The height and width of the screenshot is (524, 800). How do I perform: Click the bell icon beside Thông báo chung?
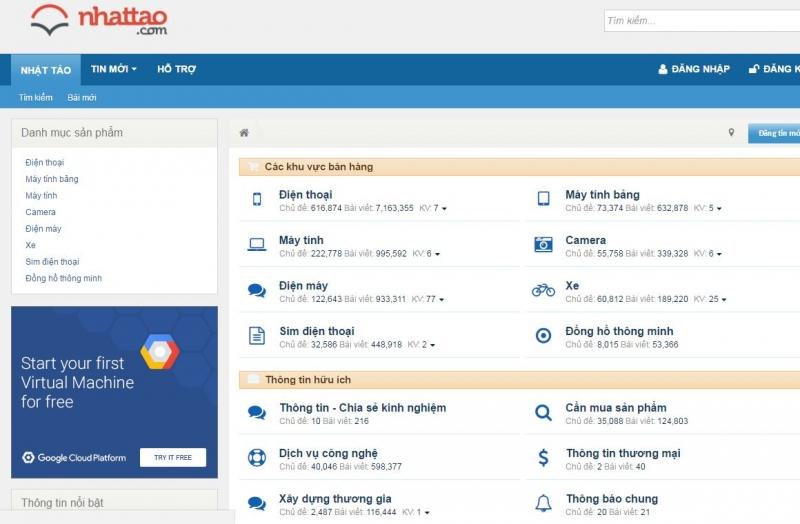(x=543, y=503)
